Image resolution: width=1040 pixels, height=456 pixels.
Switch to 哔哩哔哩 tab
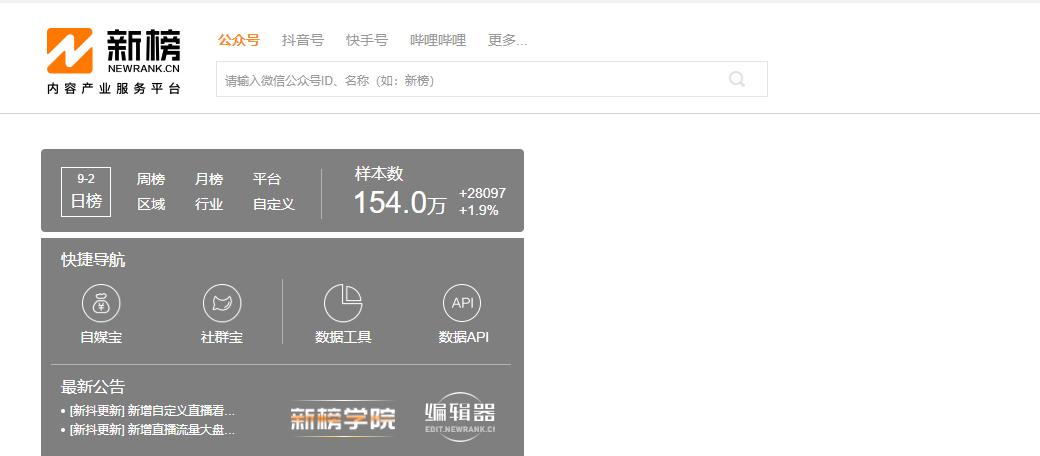pos(438,40)
